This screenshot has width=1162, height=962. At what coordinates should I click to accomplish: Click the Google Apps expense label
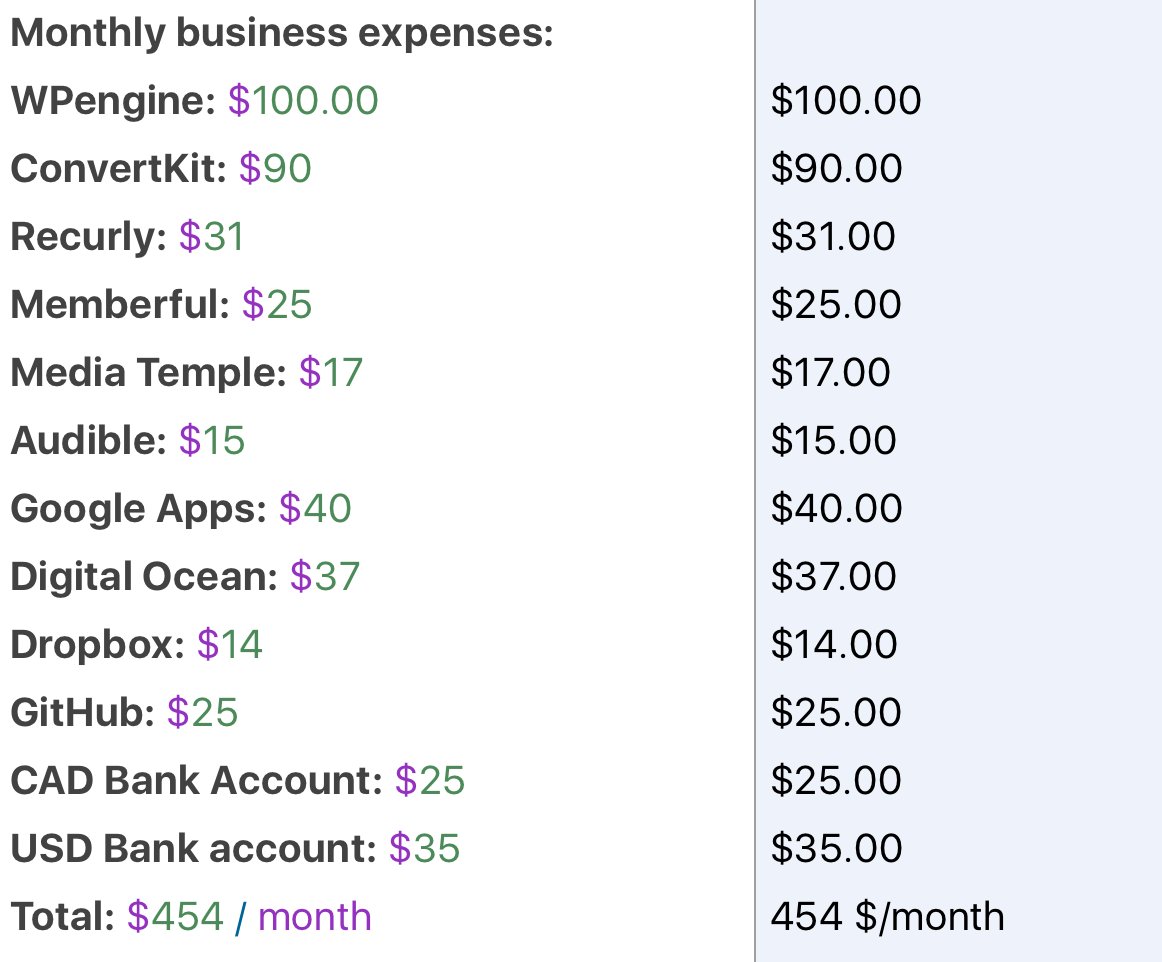(x=138, y=509)
